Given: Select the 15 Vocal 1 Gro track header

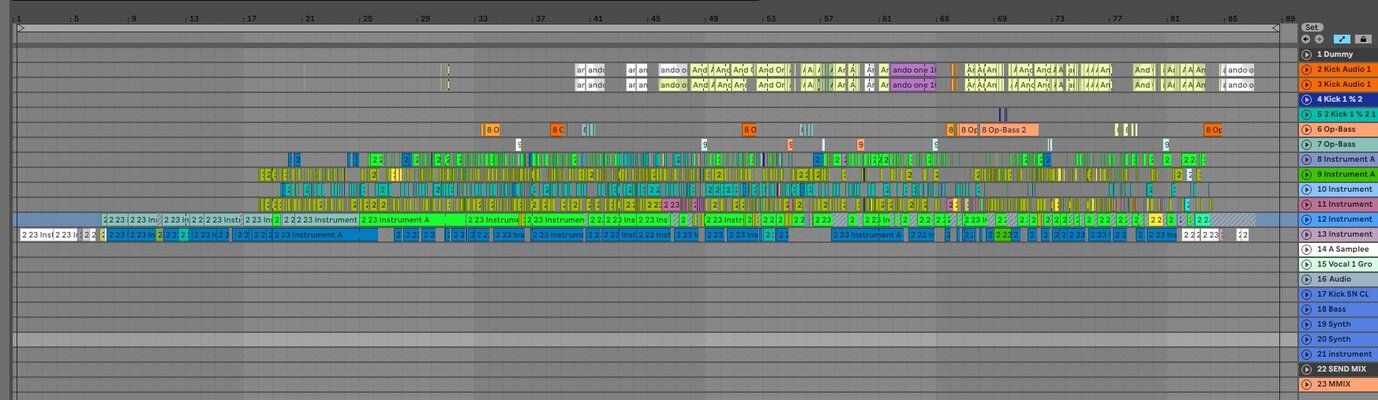Looking at the screenshot, I should click(x=1338, y=264).
